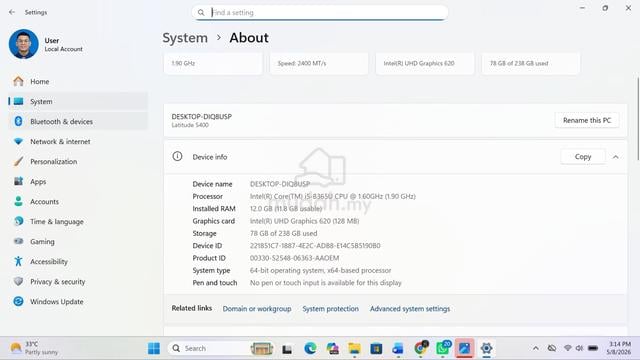Open Google Chrome from the taskbar
Viewport: 640px width, 360px height.
pos(420,348)
